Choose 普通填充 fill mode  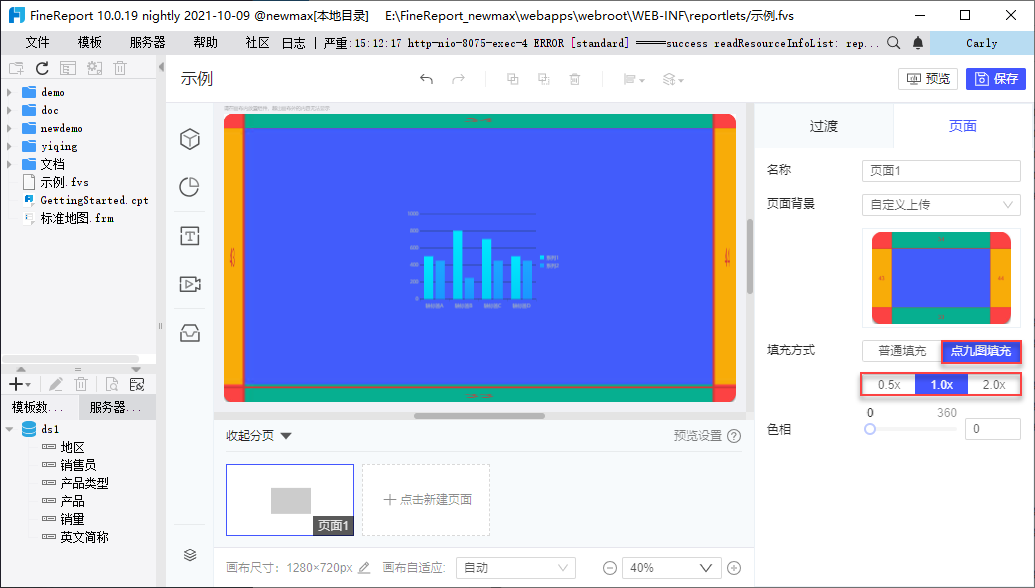pyautogui.click(x=902, y=351)
